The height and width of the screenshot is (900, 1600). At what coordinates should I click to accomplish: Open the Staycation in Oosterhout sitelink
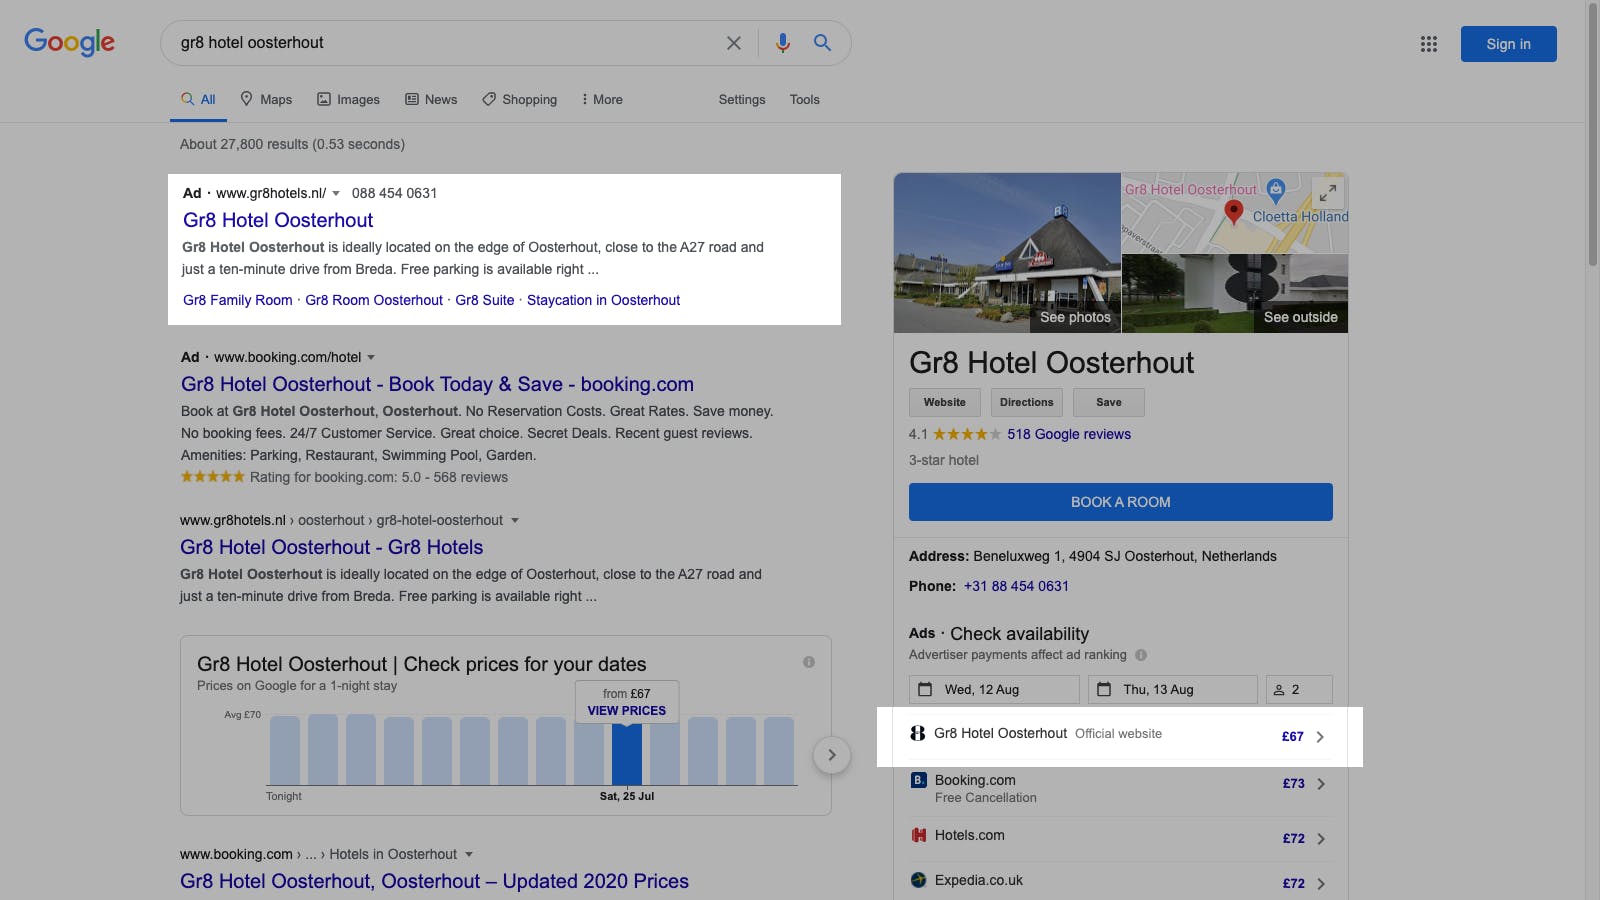[x=603, y=300]
